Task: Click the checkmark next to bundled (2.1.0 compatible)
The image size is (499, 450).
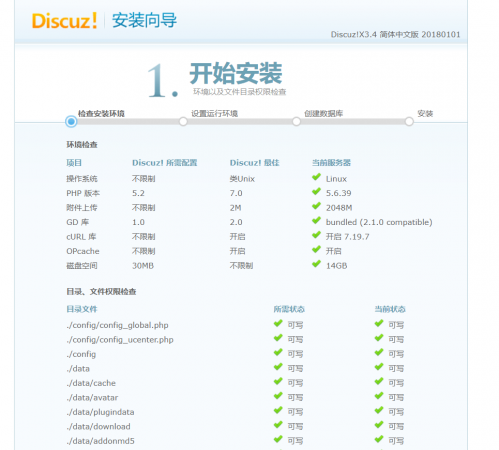Action: (x=316, y=221)
